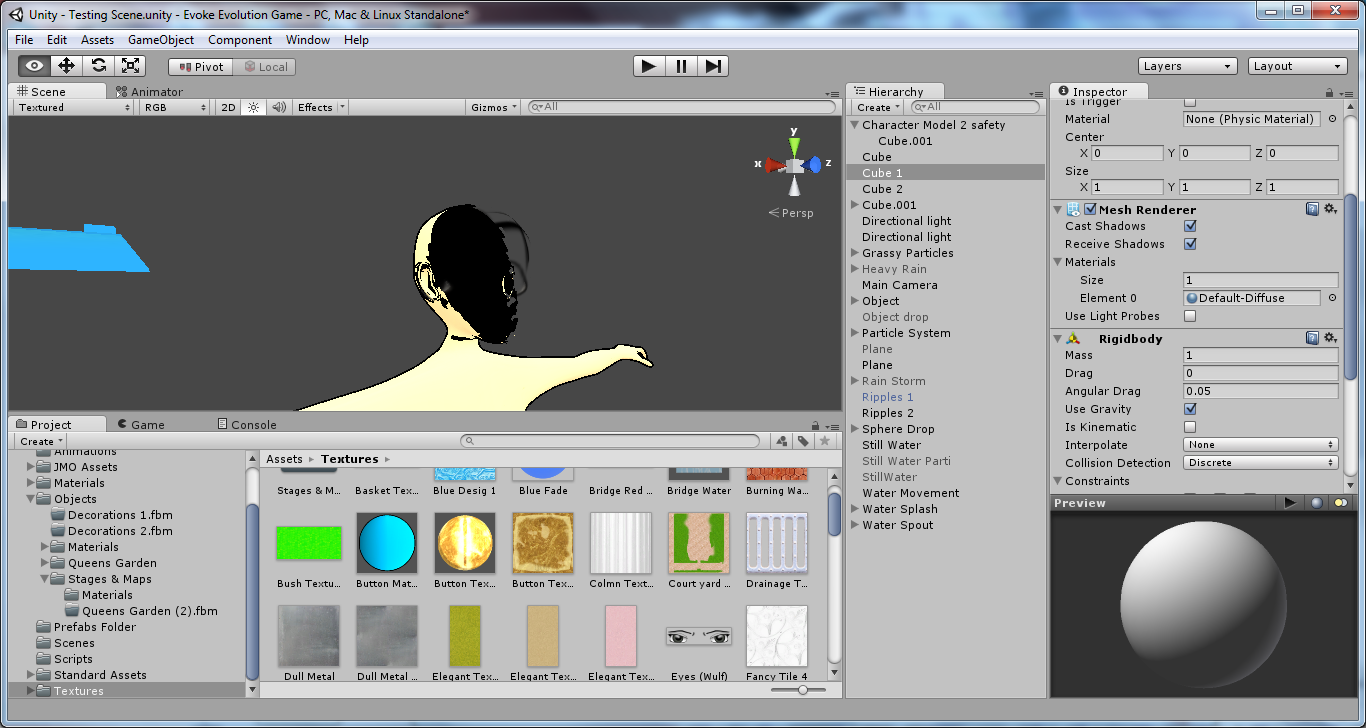Adjust the asset thumbnail size slider
Screen dimensions: 1366x728
coord(803,690)
